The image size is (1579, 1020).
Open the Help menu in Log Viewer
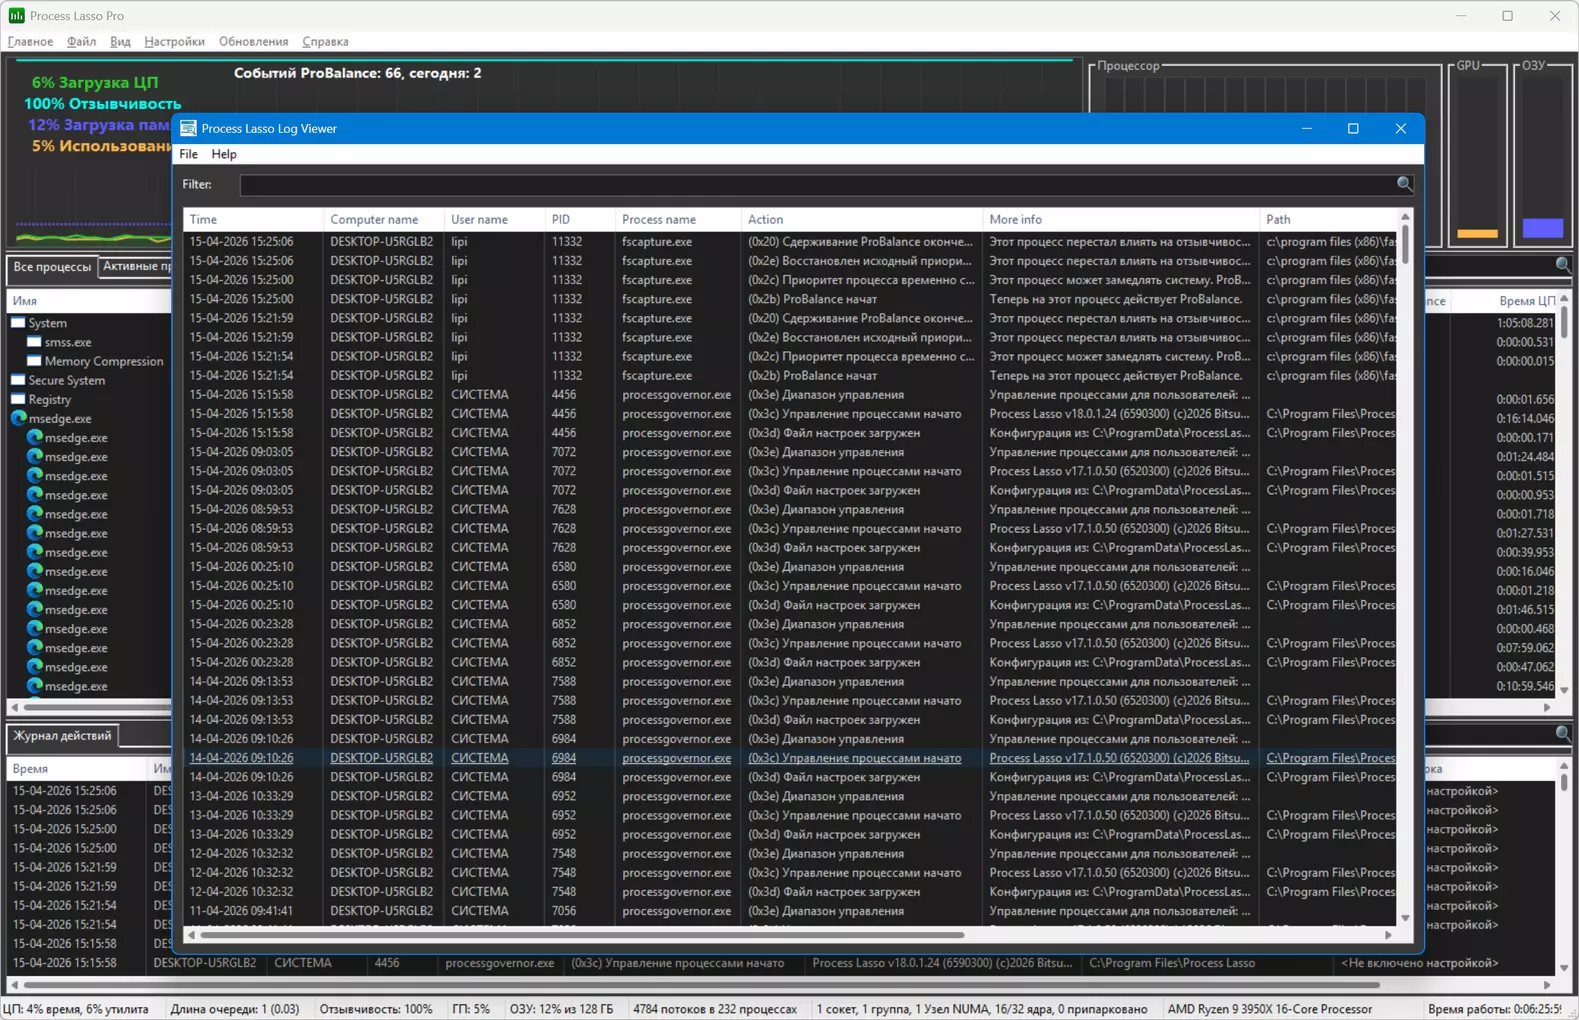click(224, 154)
